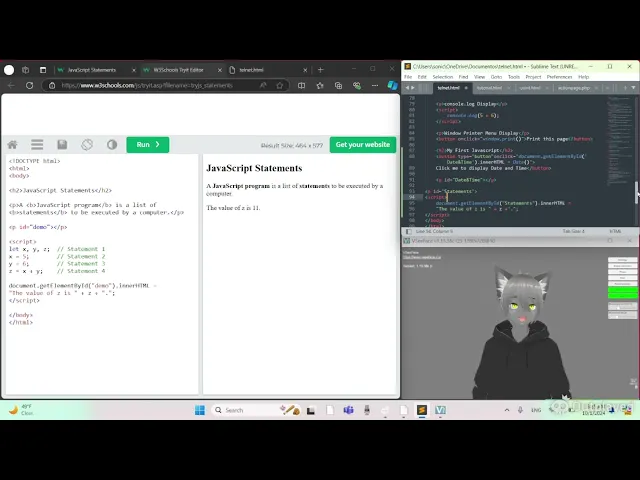Screen dimensions: 640x480
Task: Click the W3Schools home icon in Tryit toolbar
Action: click(13, 144)
